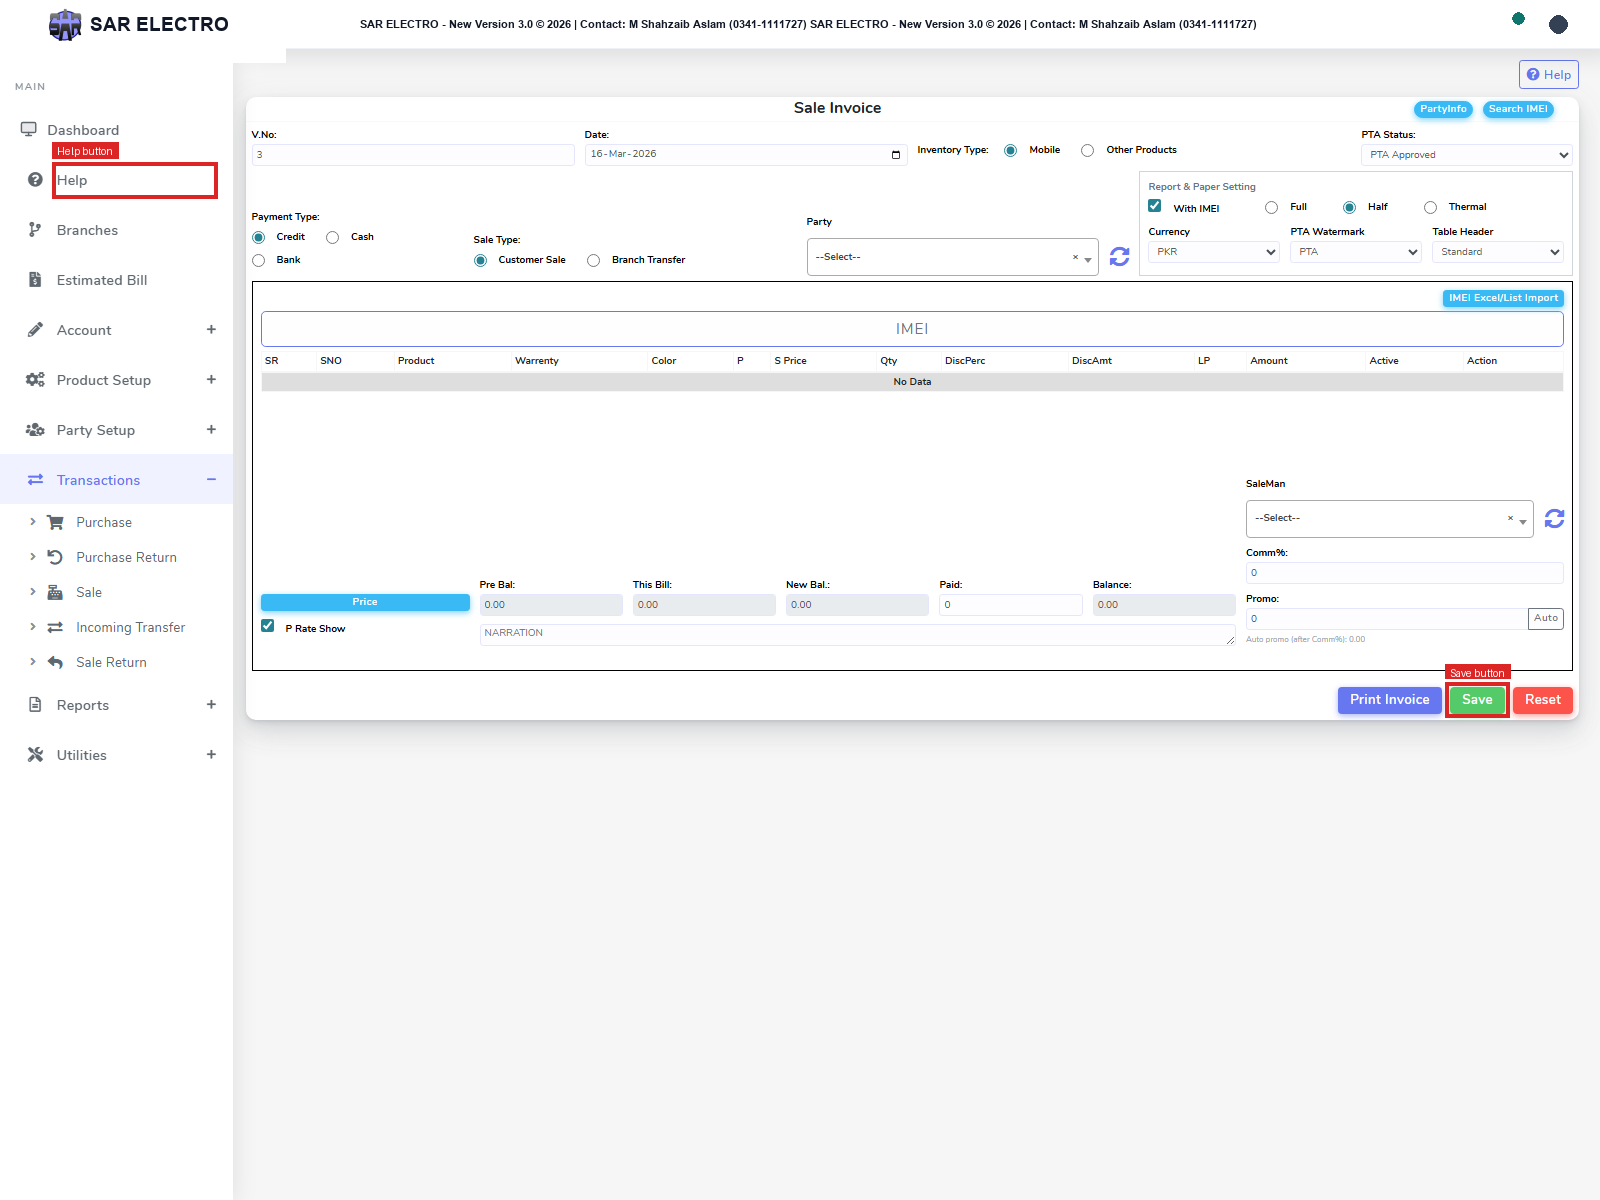Click the Branches fork icon
Screen dimensions: 1600x1200
click(35, 229)
